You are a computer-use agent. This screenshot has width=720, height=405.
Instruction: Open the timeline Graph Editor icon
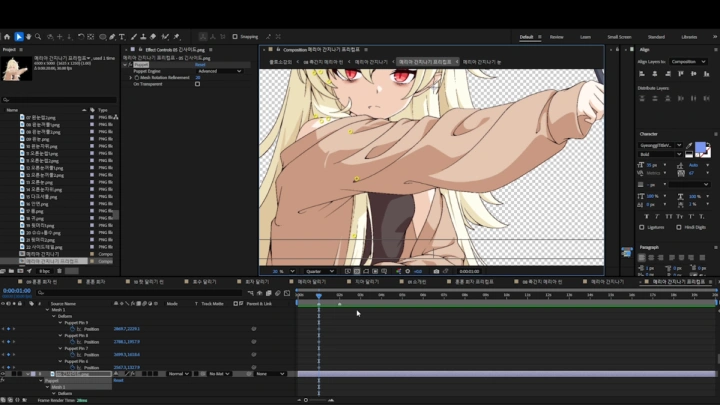[x=287, y=293]
